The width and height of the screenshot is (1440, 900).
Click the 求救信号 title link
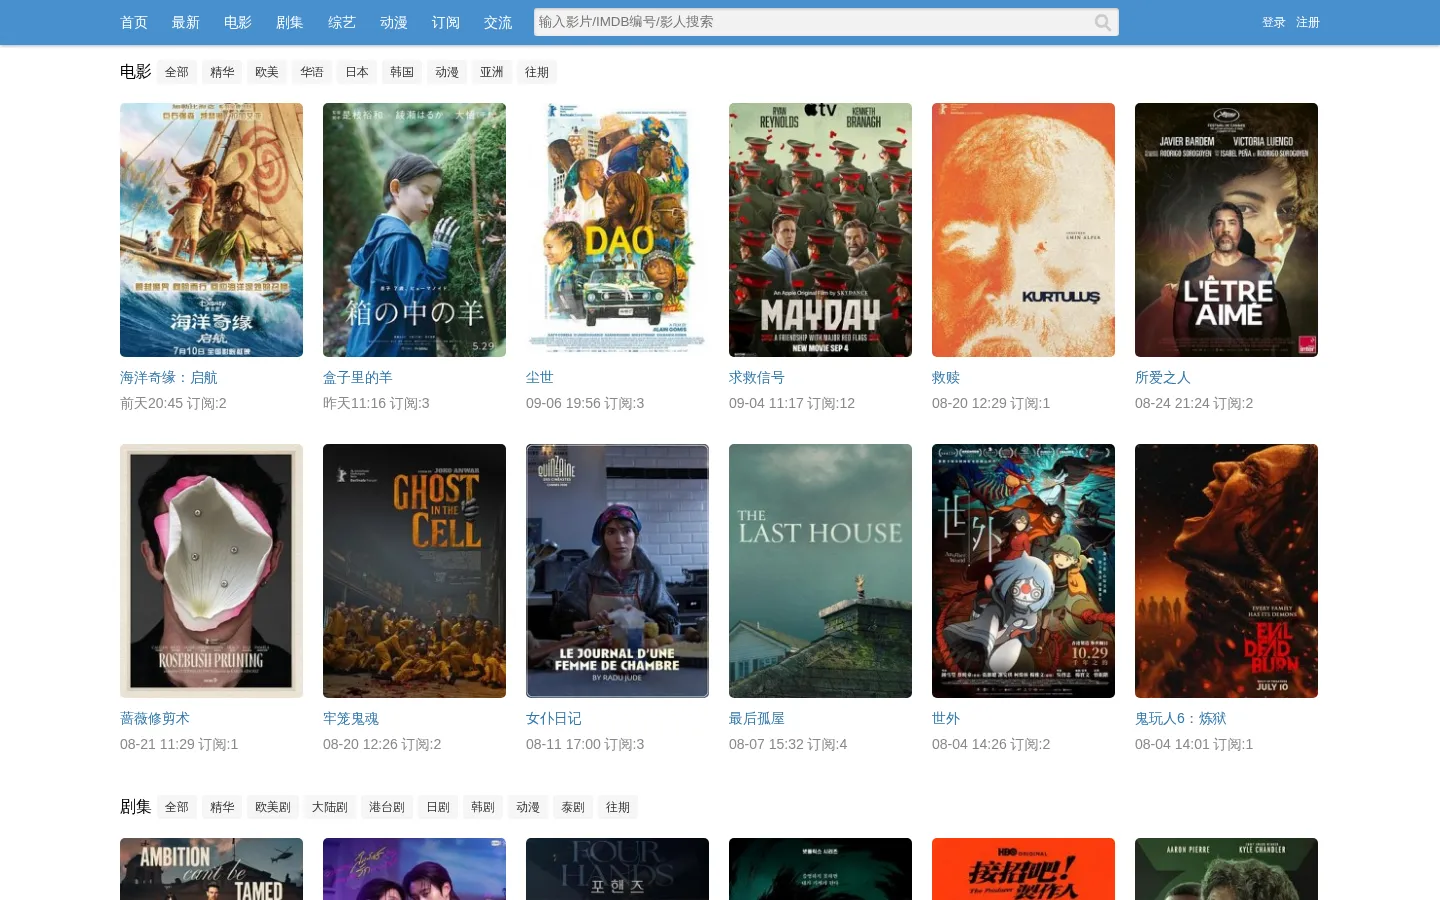coord(757,377)
